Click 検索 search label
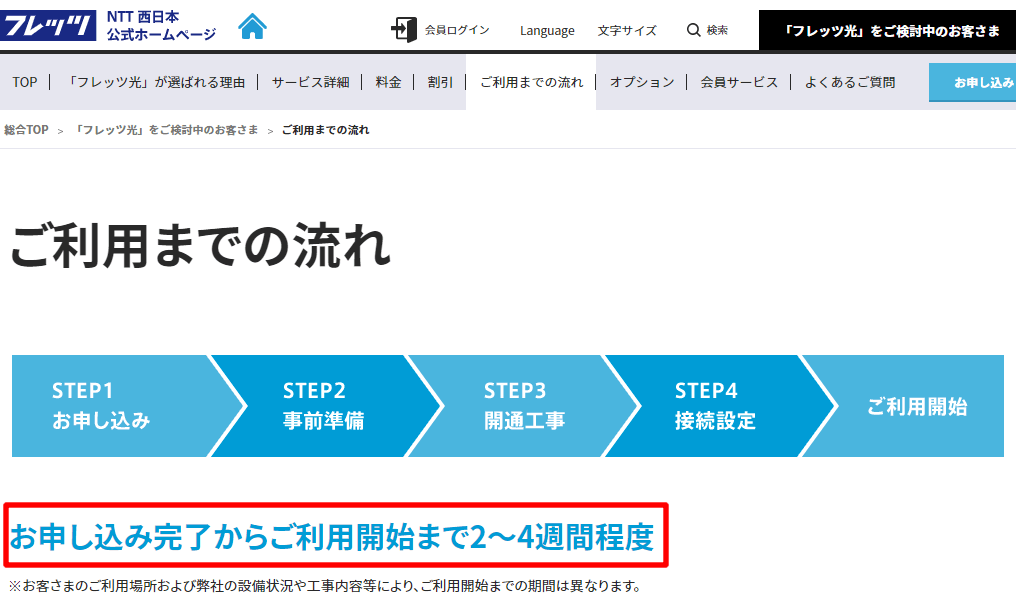 [717, 30]
